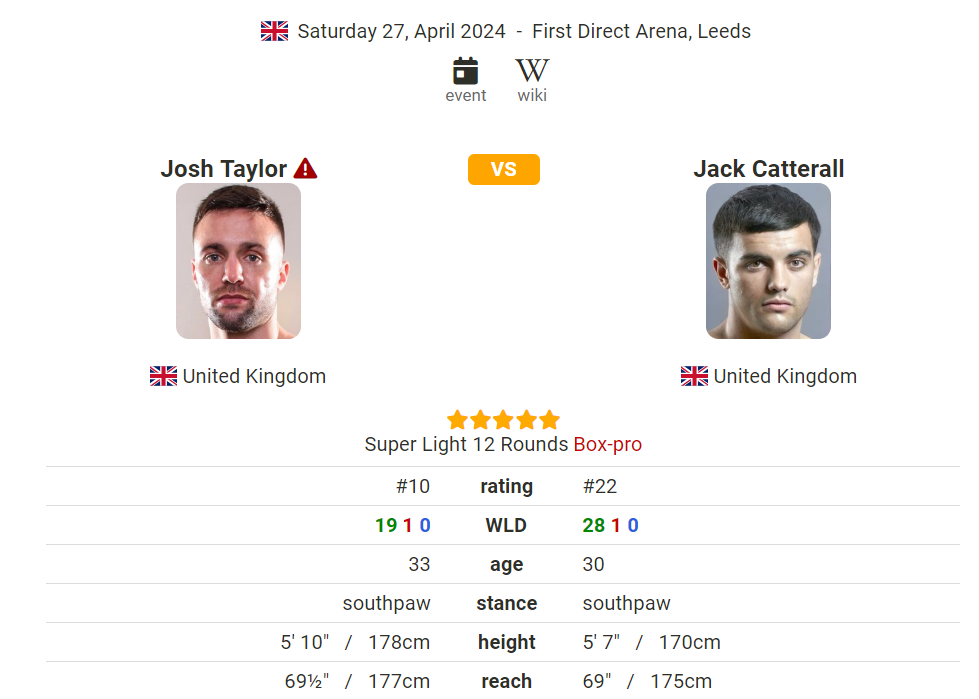Click Jack Catterall's #22 rating
Screen dimensions: 979x699
tap(600, 486)
